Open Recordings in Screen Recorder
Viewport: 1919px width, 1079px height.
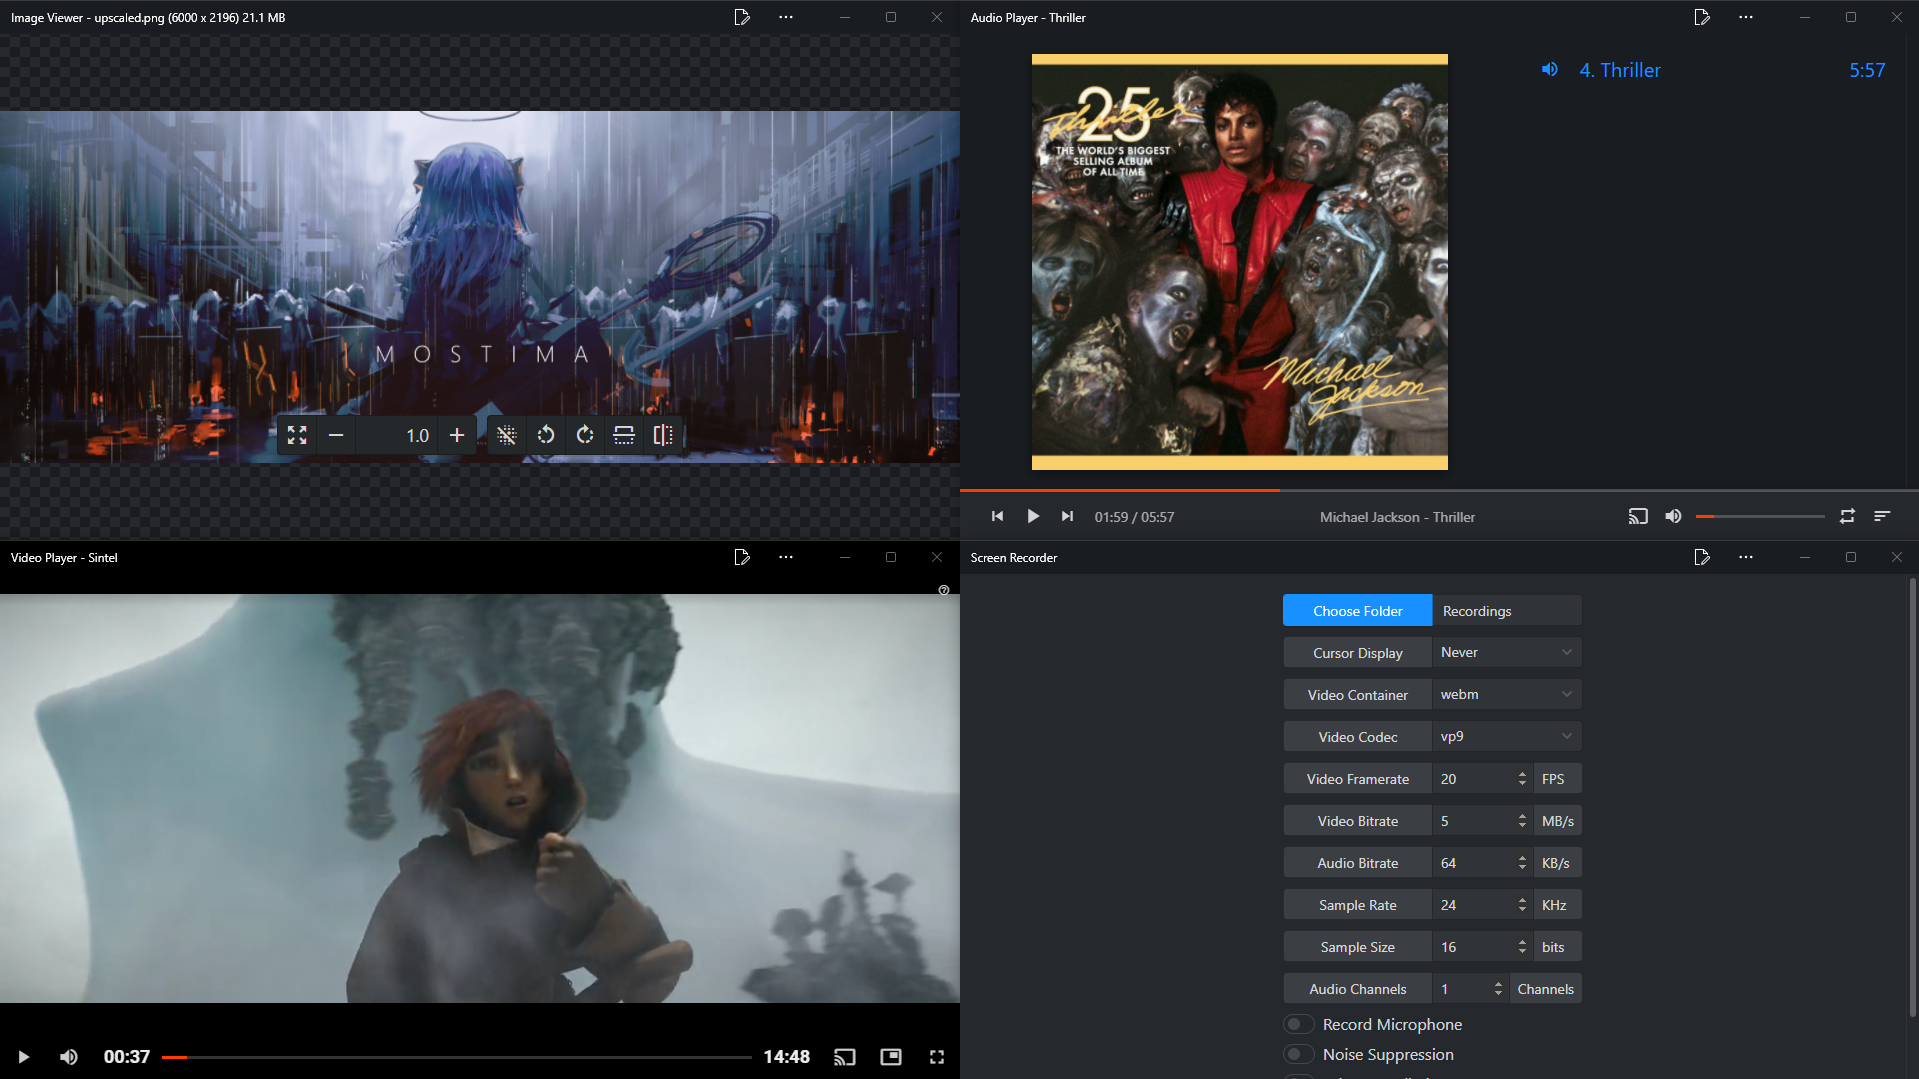(1507, 611)
